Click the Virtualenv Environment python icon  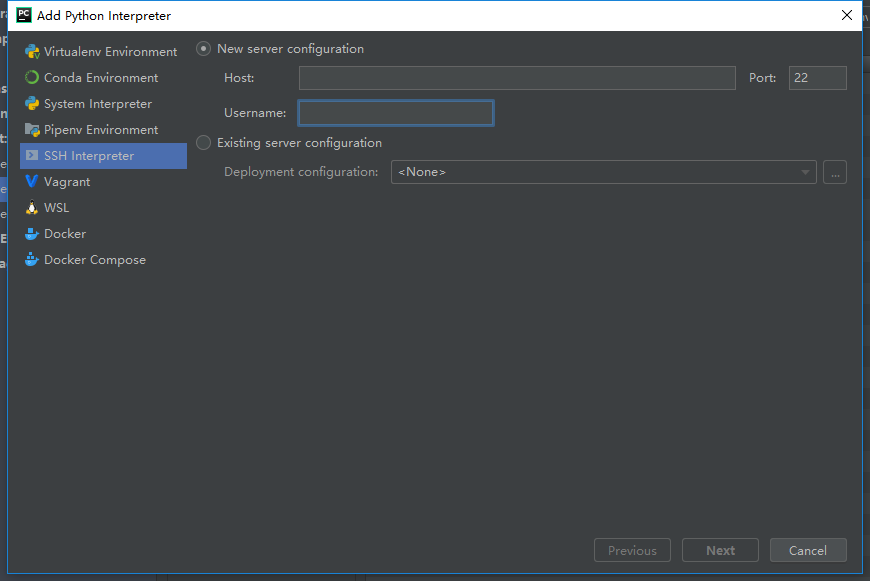(32, 52)
